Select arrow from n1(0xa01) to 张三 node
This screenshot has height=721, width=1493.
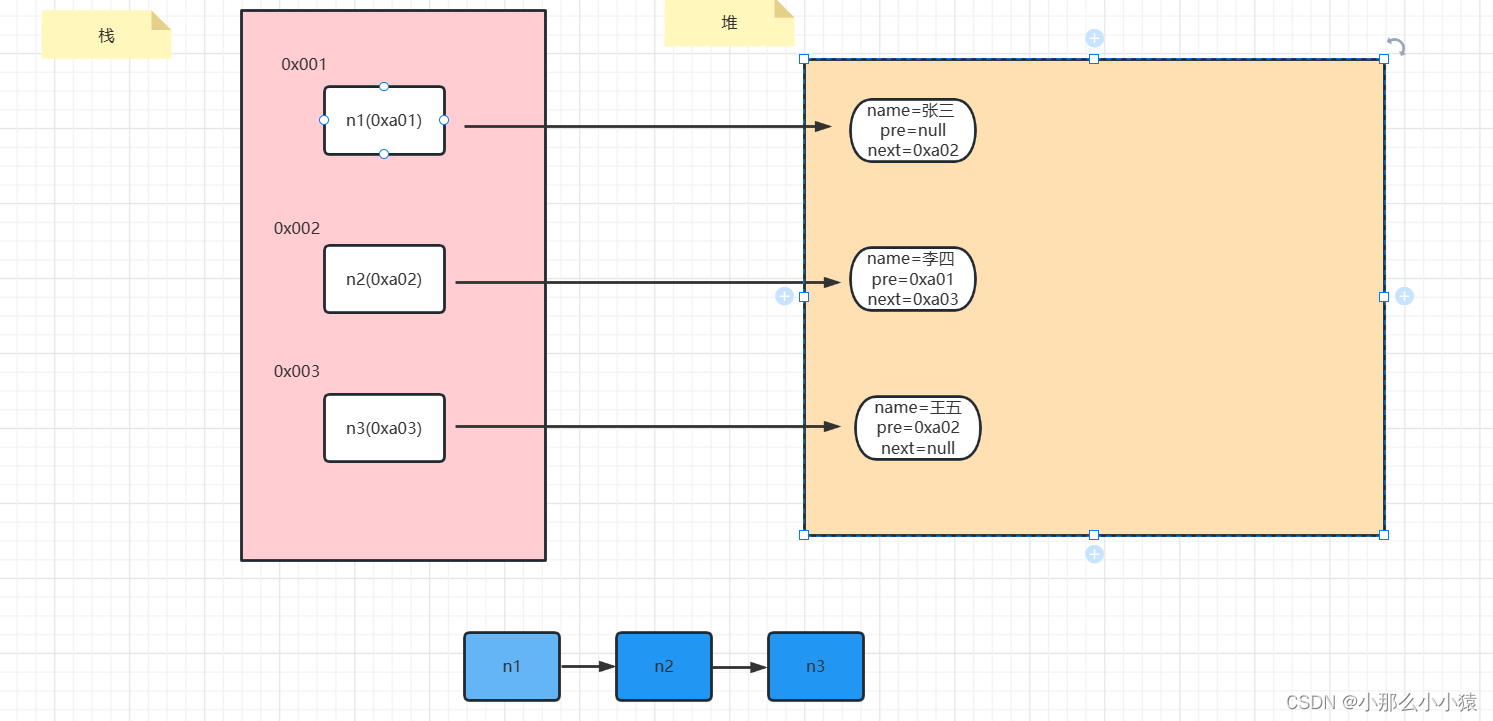tap(648, 127)
